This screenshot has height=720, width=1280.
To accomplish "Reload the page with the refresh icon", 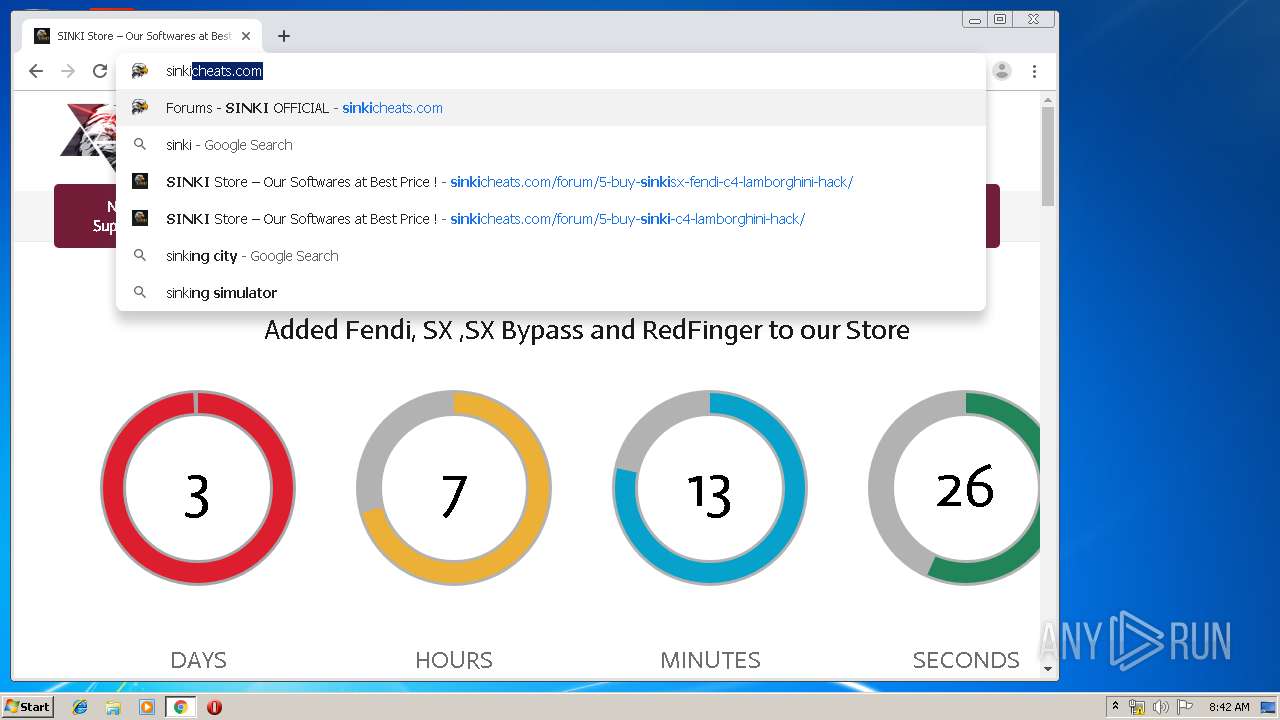I will pyautogui.click(x=100, y=71).
